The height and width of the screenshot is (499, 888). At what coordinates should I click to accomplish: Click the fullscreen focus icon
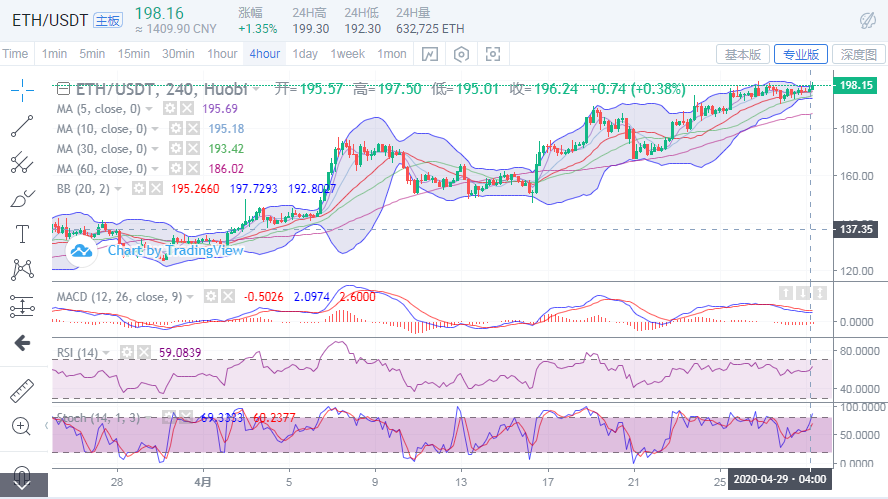coord(493,54)
